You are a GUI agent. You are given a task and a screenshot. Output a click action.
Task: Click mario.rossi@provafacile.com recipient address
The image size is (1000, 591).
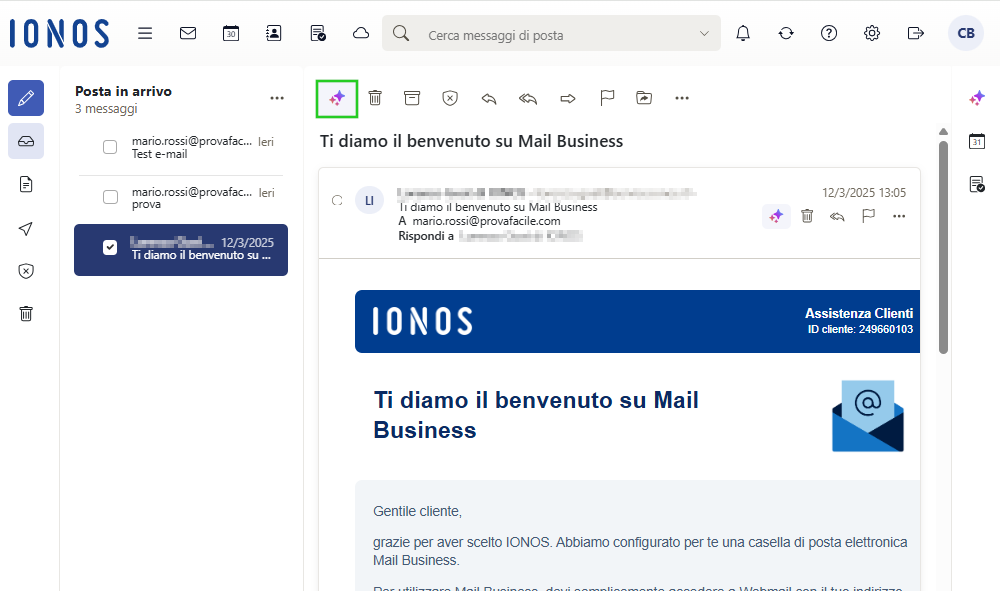point(486,221)
